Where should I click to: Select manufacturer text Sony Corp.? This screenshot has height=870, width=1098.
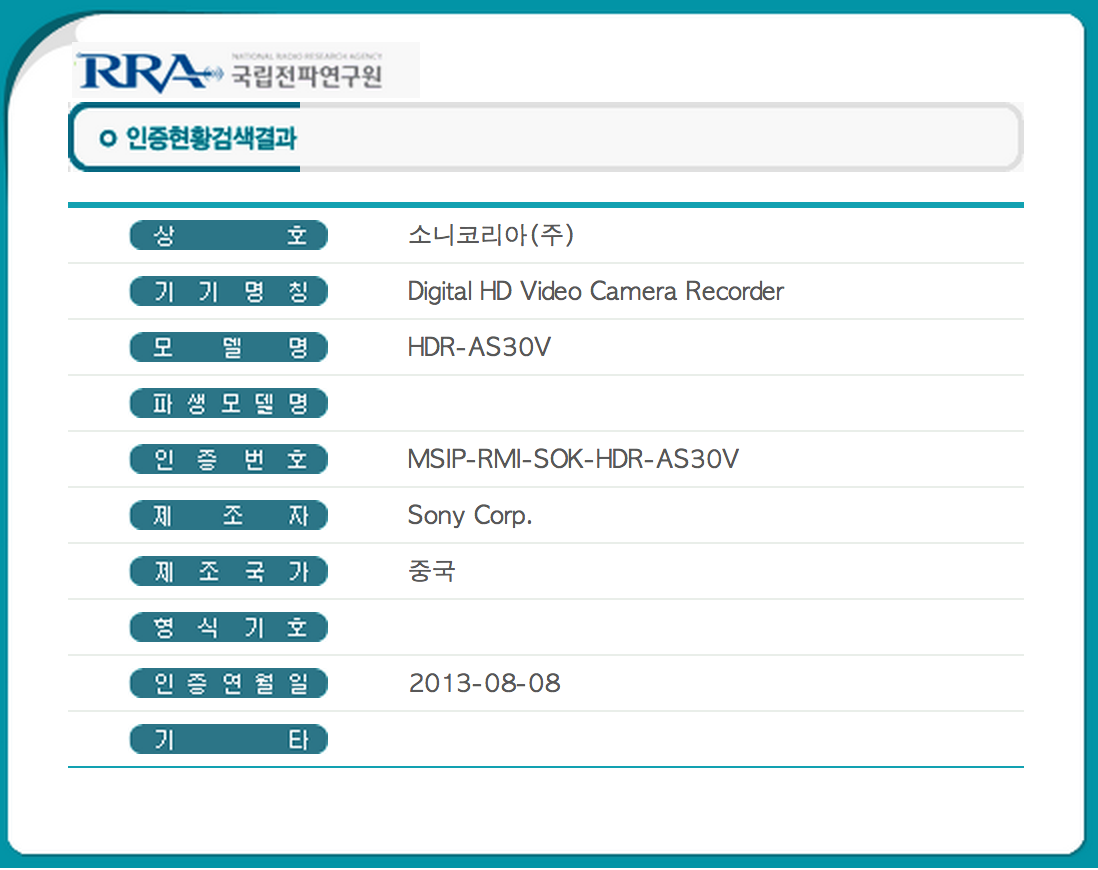[x=470, y=516]
